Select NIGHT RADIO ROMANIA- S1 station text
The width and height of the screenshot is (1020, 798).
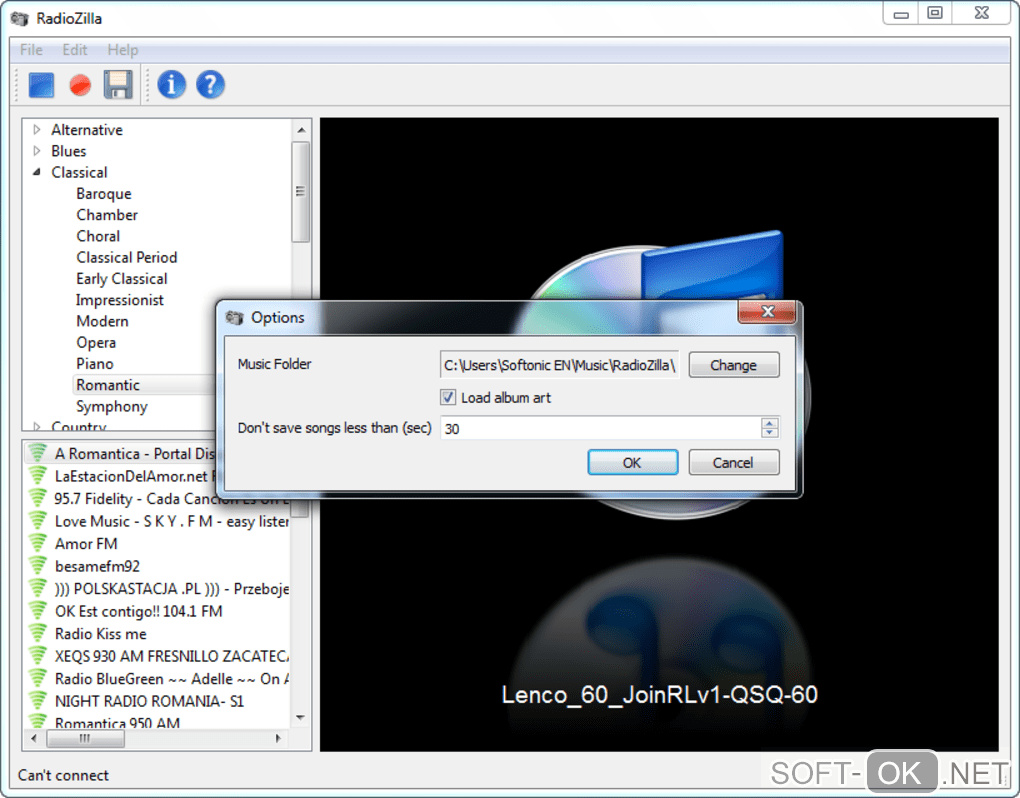(150, 701)
